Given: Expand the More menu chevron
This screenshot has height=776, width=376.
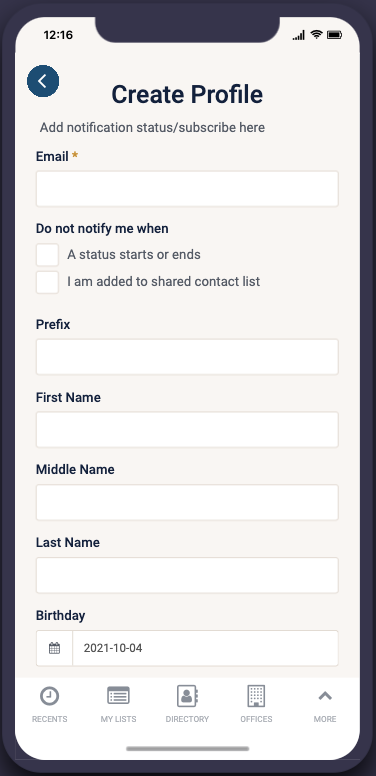Looking at the screenshot, I should 325,696.
